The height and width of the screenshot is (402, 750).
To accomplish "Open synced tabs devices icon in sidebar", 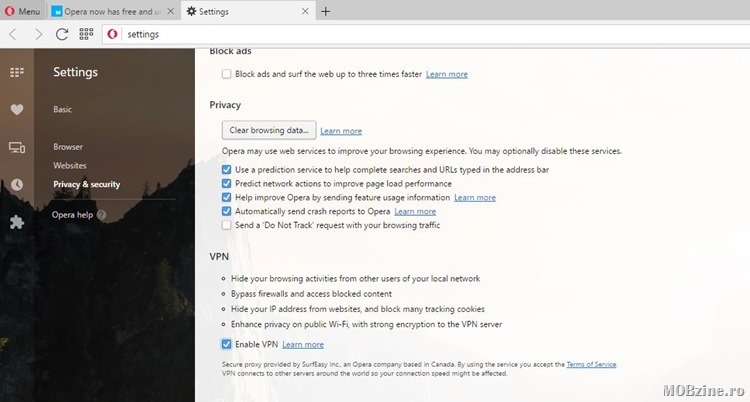I will tap(17, 147).
